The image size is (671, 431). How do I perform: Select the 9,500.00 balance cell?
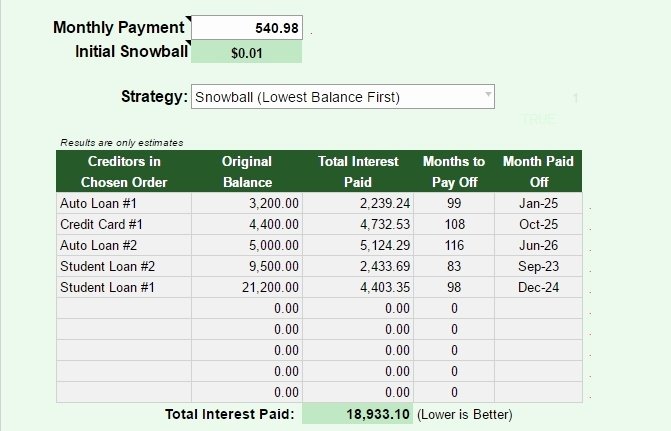[x=247, y=266]
